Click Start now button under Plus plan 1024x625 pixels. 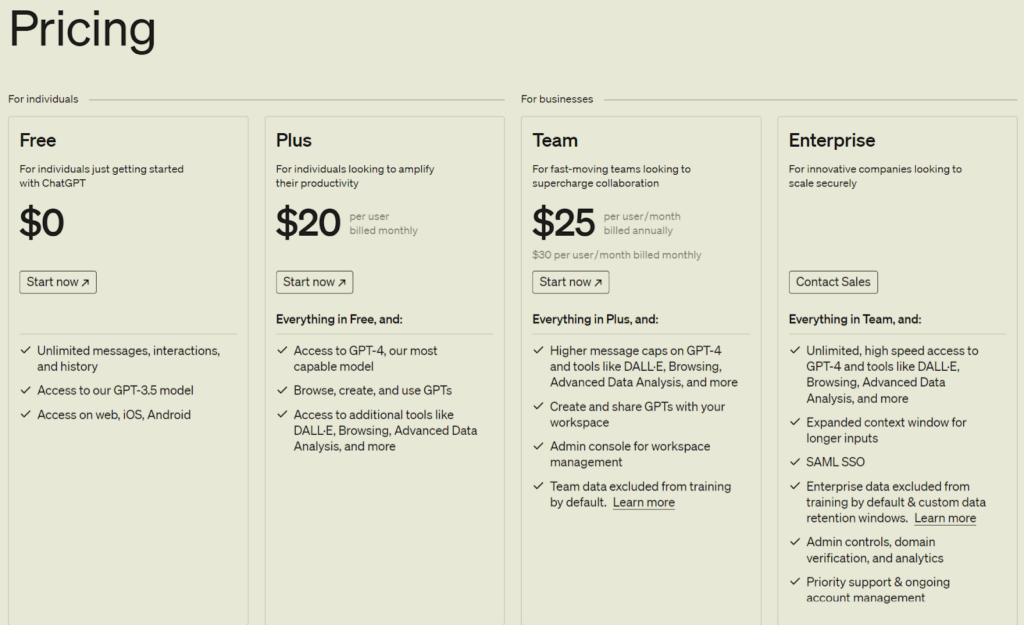tap(314, 282)
